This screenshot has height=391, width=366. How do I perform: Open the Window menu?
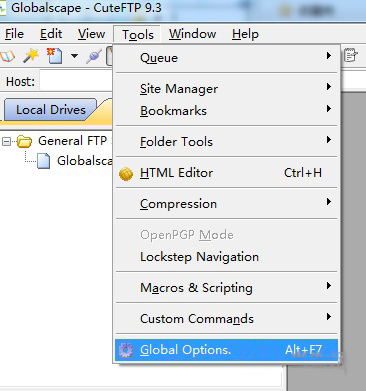[192, 34]
